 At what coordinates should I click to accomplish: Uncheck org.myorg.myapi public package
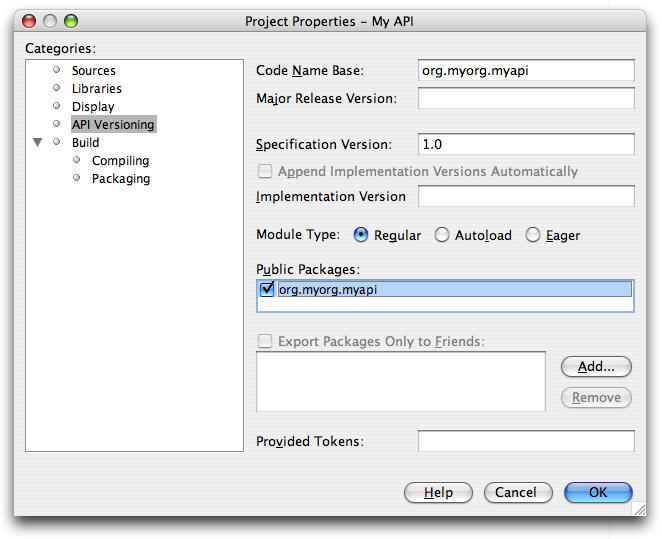tap(267, 290)
